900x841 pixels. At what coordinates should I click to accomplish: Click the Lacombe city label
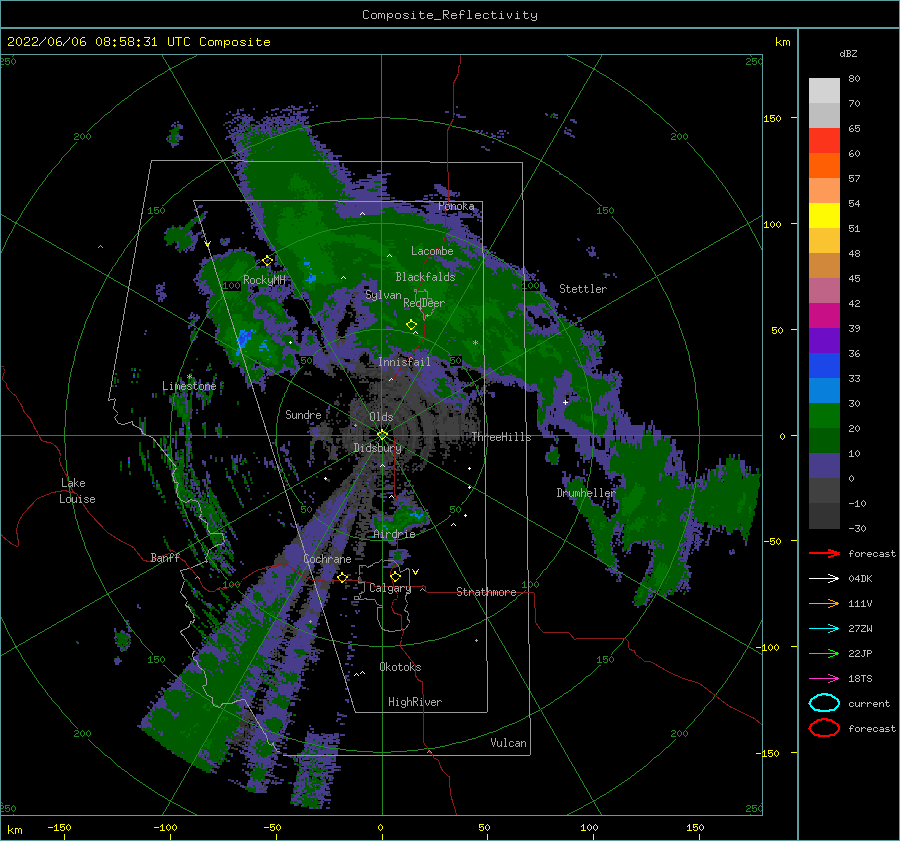(x=432, y=251)
